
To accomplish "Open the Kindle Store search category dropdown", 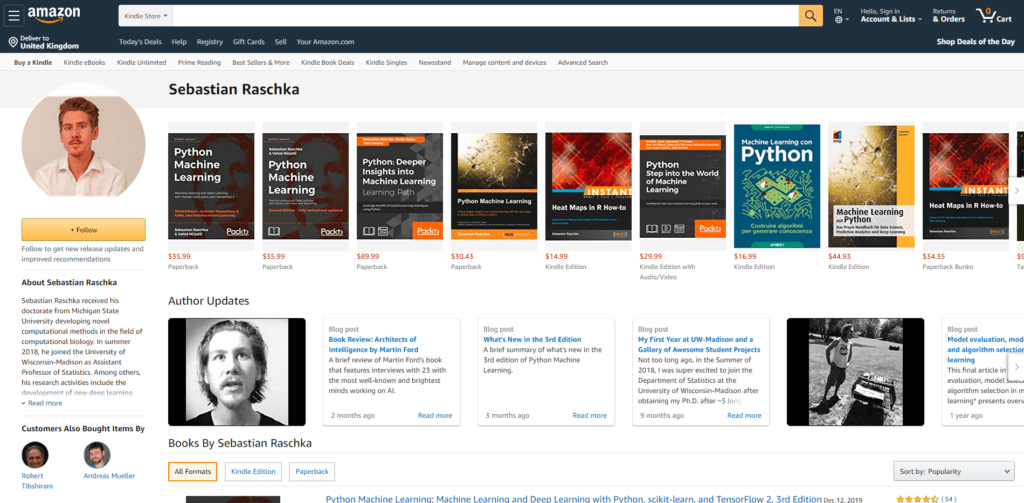I will (x=146, y=16).
